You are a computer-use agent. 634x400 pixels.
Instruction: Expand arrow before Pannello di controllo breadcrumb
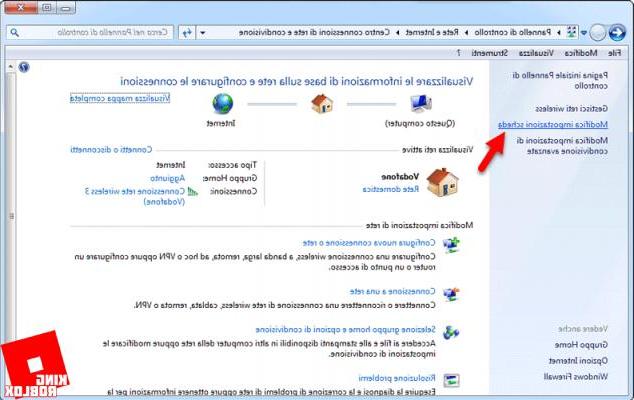click(x=559, y=32)
